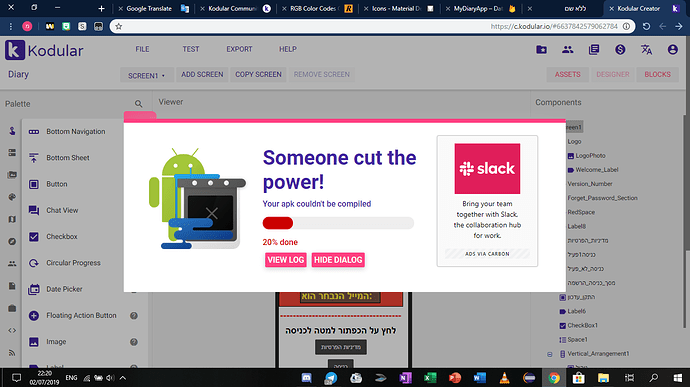Viewport: 690px width, 387px height.
Task: Click the community people icon in header
Action: [x=568, y=49]
